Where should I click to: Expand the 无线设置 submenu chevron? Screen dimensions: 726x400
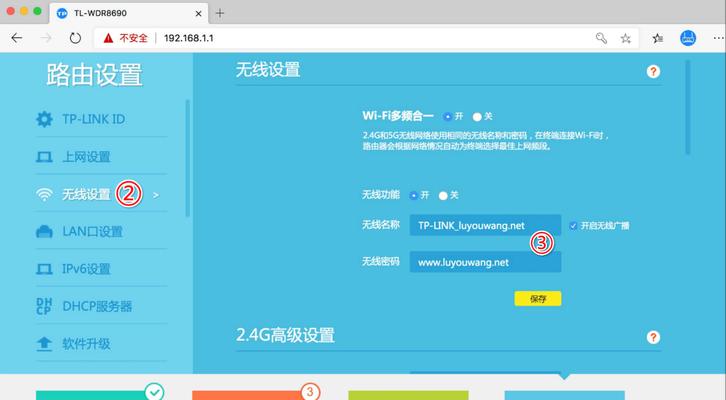tap(156, 195)
